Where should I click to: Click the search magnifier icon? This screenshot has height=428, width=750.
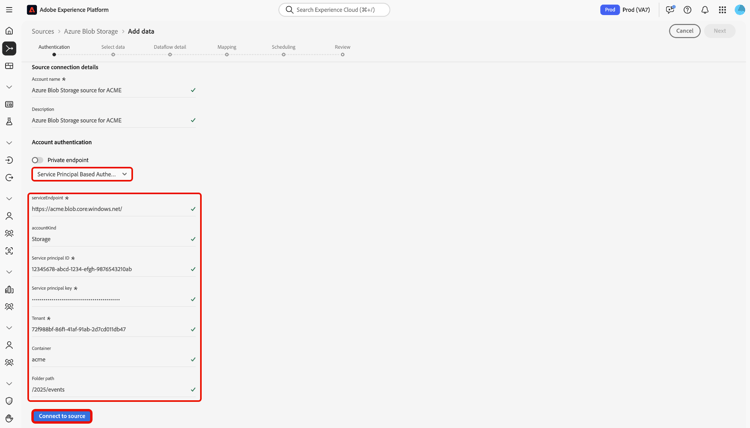click(x=289, y=10)
